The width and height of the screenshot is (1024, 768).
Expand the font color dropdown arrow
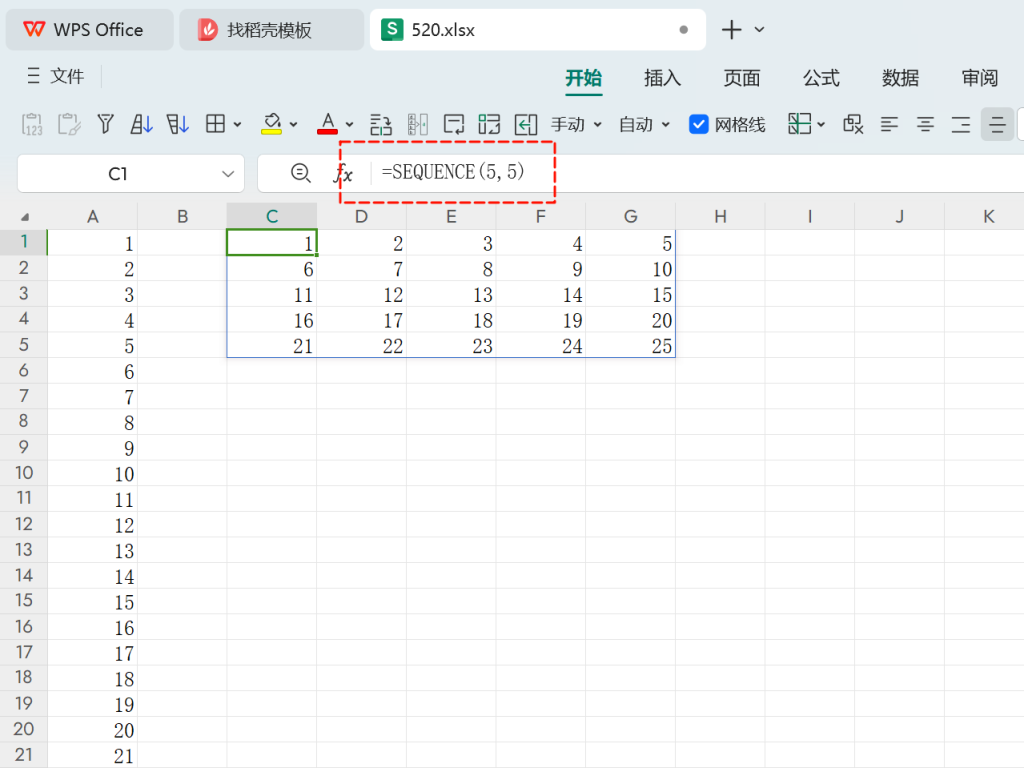pos(349,124)
